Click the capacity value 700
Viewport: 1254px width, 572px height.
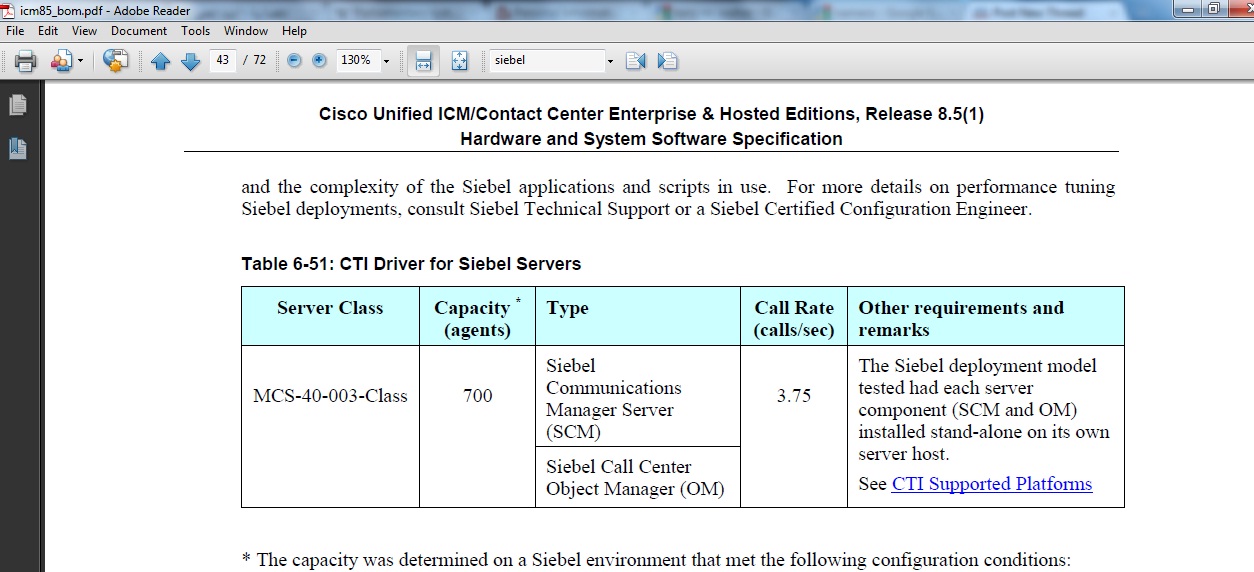[x=478, y=396]
